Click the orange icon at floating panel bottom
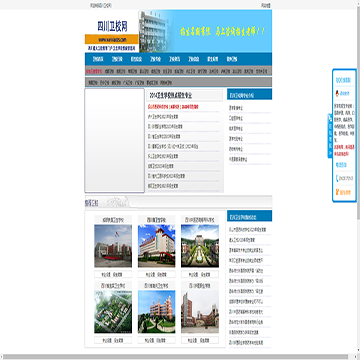The image size is (360, 360). pyautogui.click(x=337, y=192)
